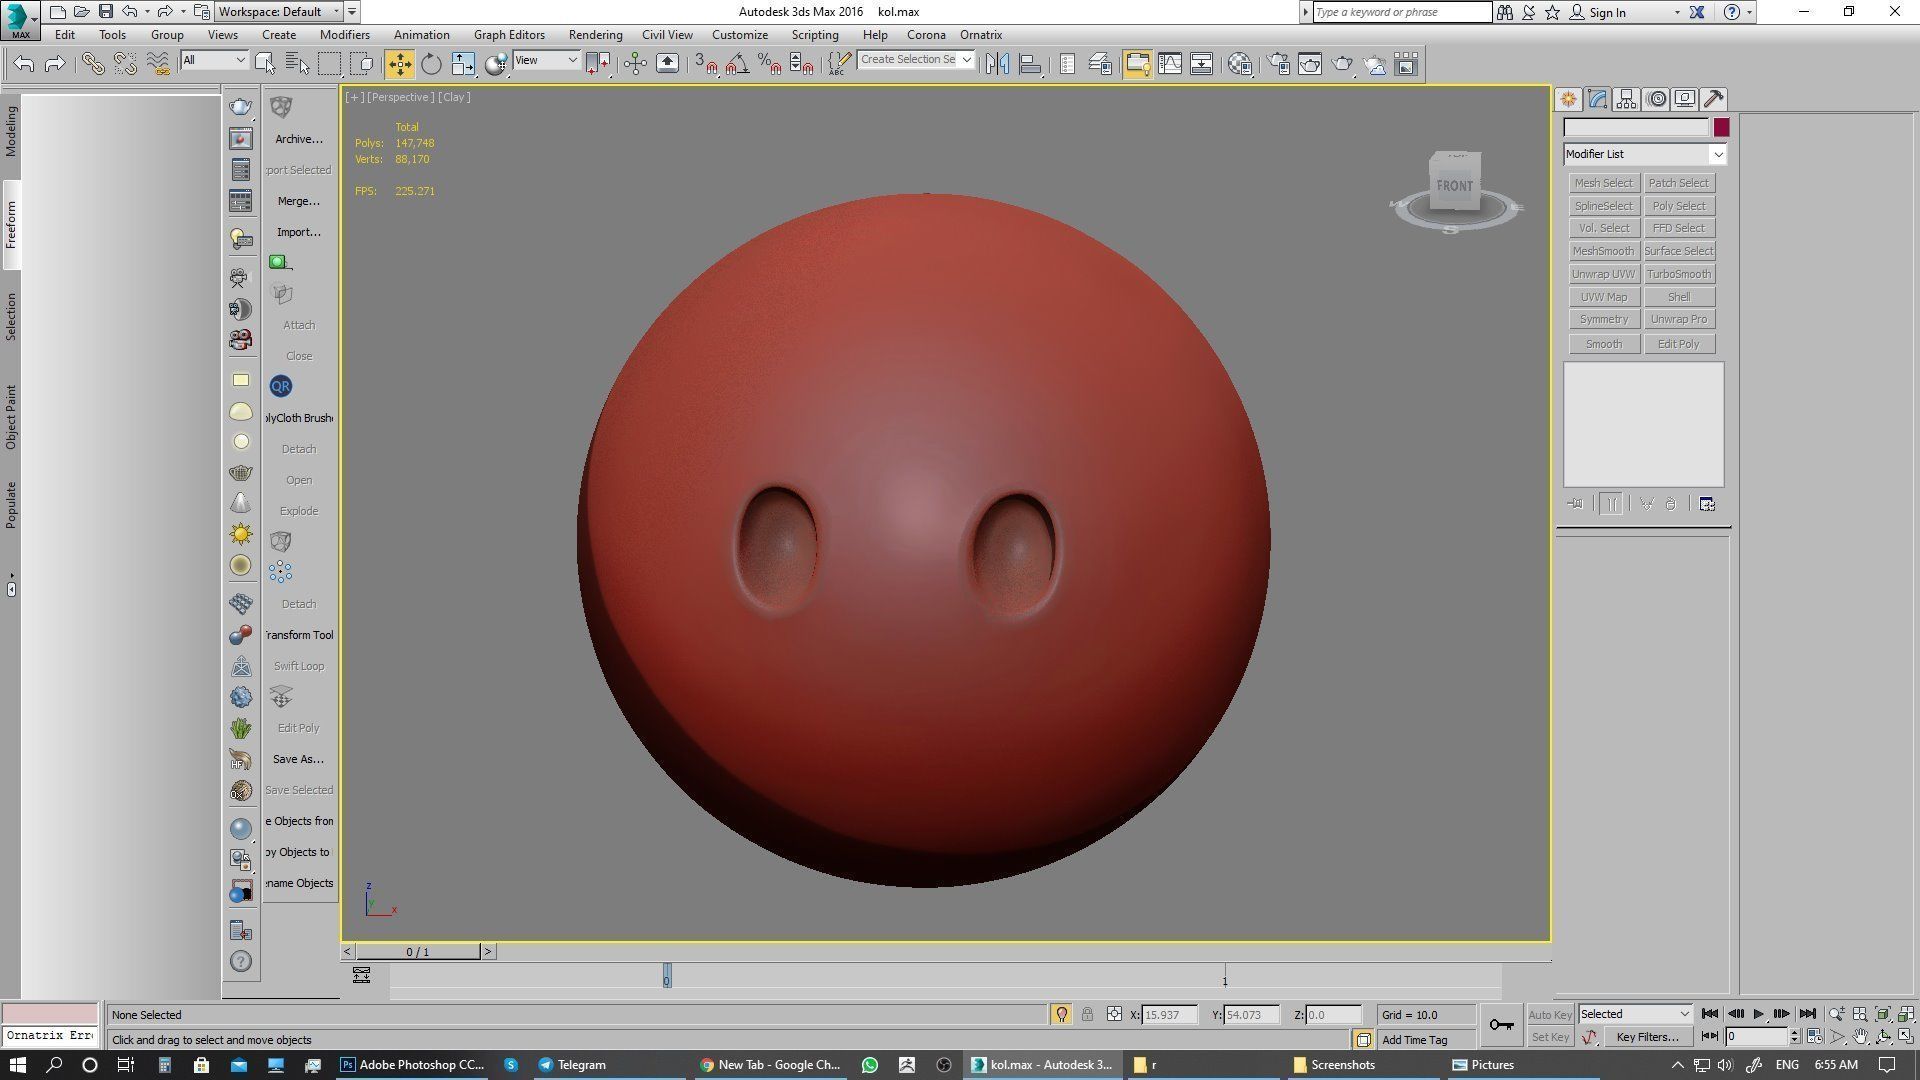Open the Workspace: Default dropdown

pos(279,12)
